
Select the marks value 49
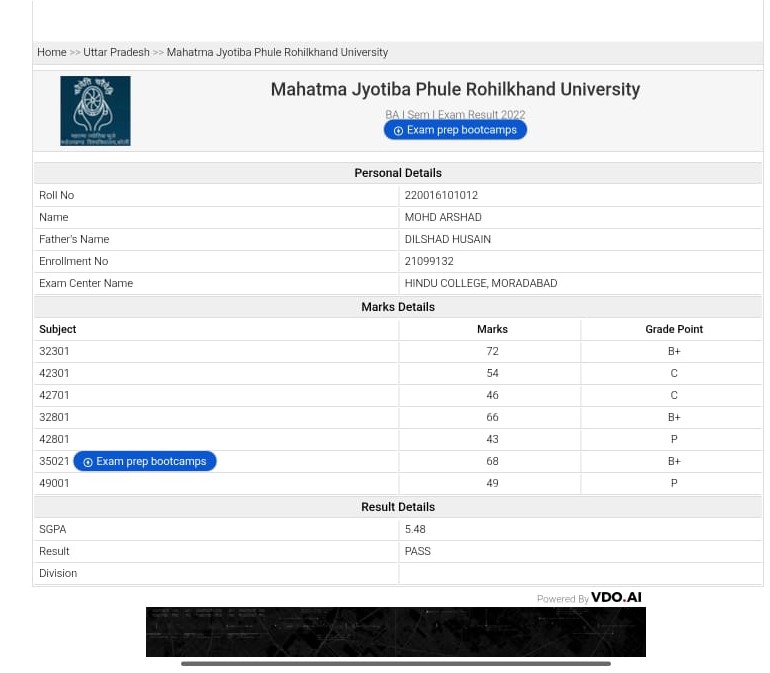tap(492, 483)
